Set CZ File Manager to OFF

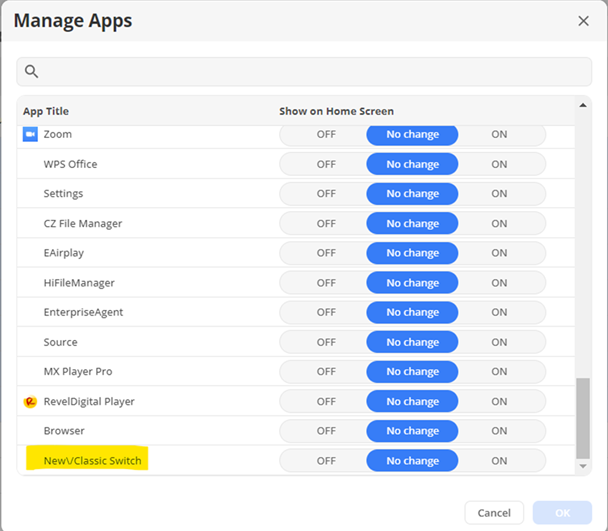pyautogui.click(x=326, y=223)
